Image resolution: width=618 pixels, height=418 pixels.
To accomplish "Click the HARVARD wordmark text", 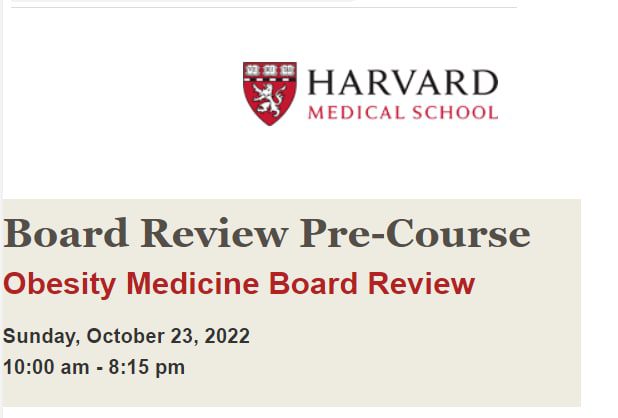I will [x=402, y=82].
